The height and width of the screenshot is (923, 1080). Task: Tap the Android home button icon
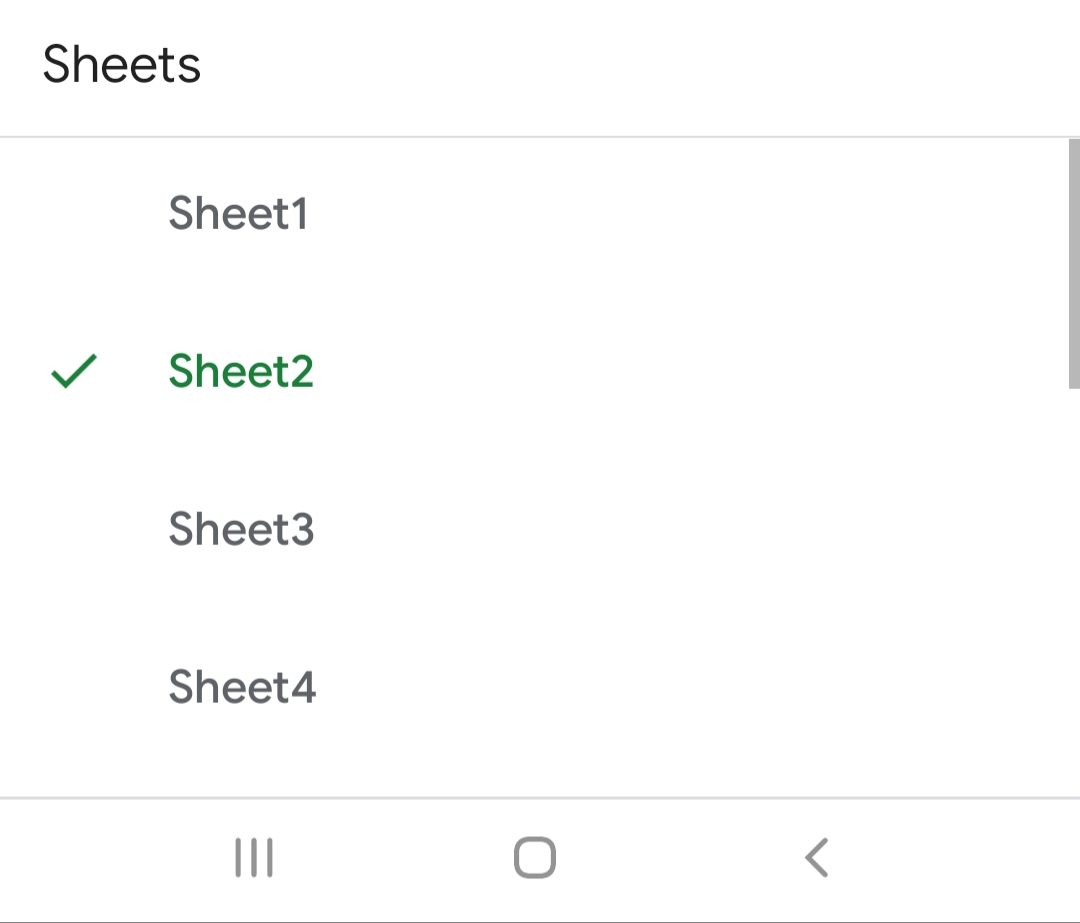click(x=535, y=858)
